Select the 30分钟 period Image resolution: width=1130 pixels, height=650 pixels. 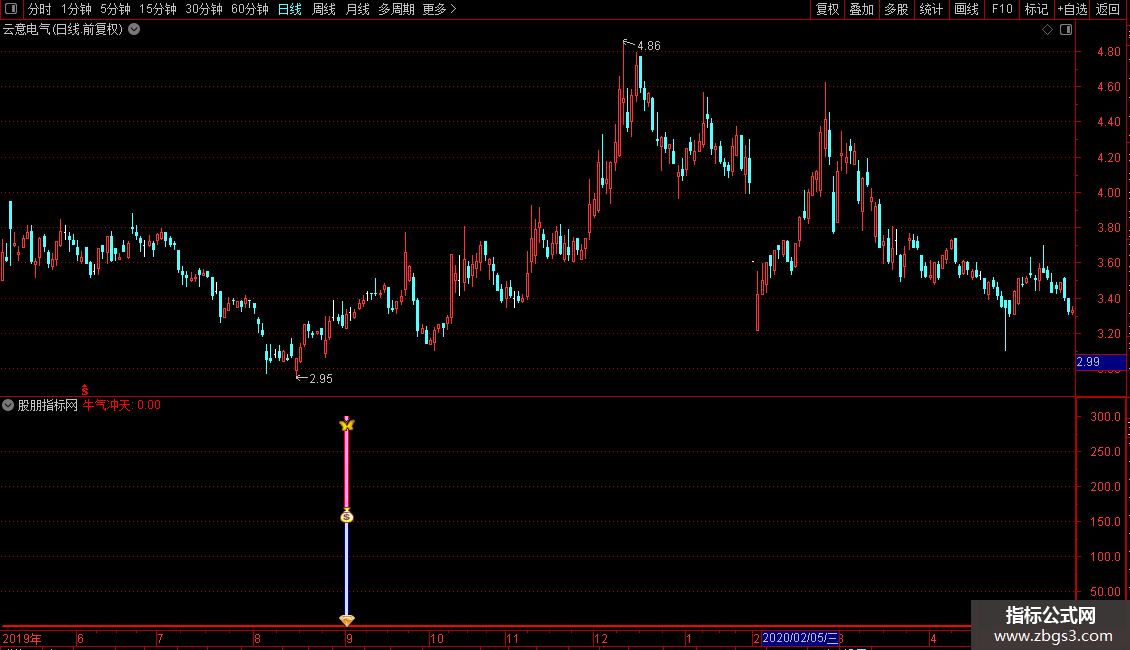coord(203,9)
